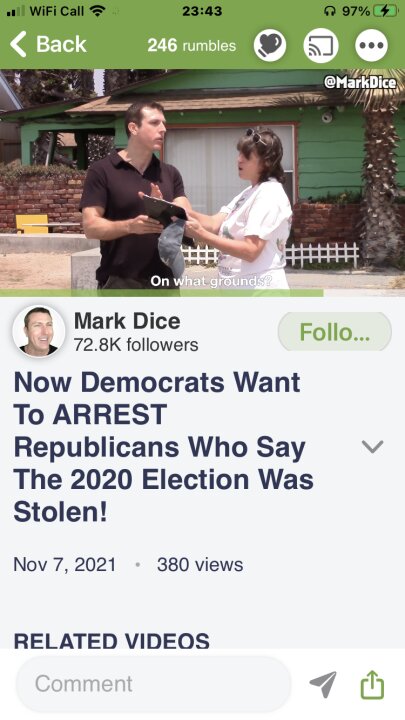This screenshot has height=720, width=405.
Task: Open the cast to device icon
Action: (x=321, y=45)
